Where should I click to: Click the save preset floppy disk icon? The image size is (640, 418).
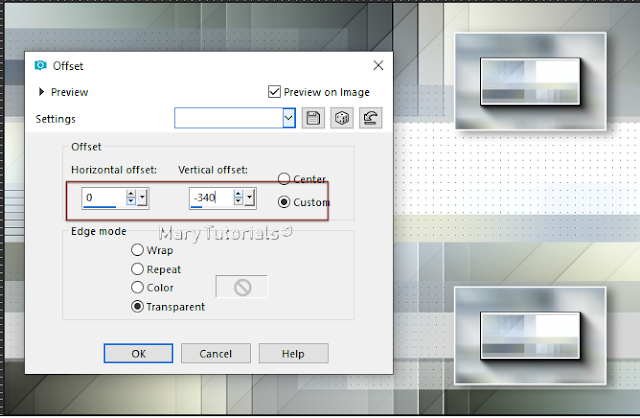pos(313,118)
